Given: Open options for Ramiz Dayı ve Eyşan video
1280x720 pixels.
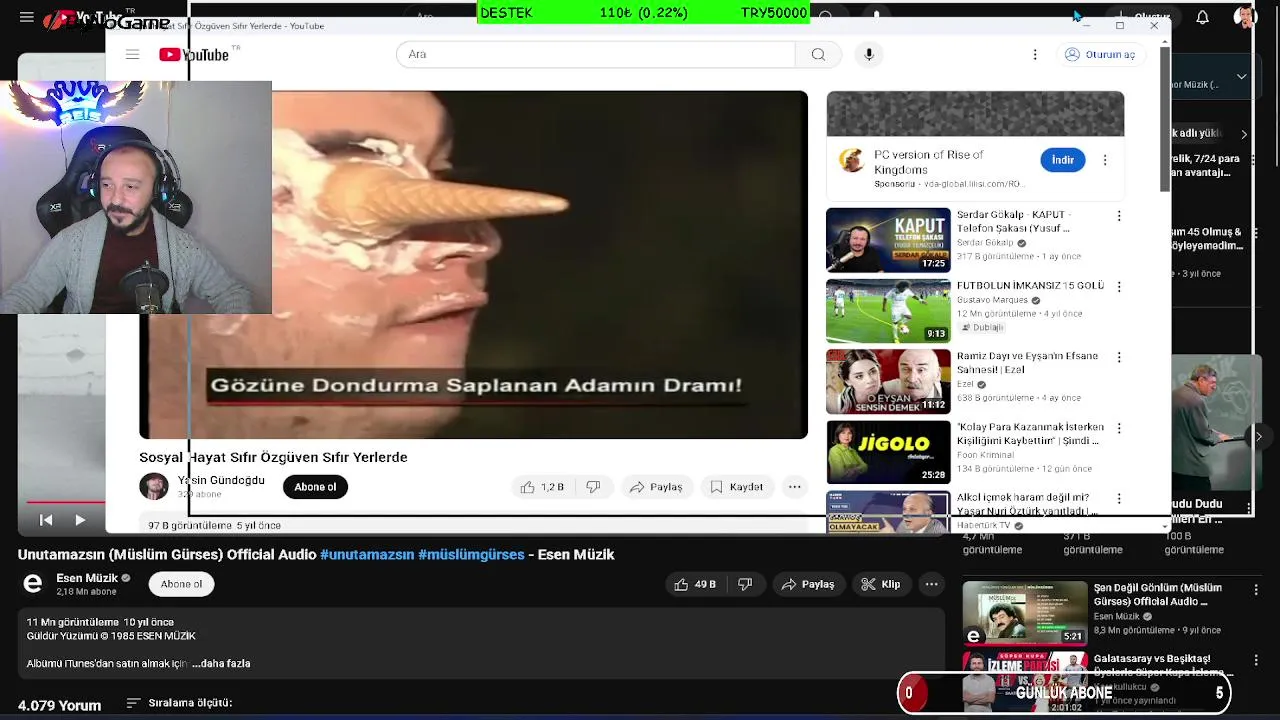Looking at the screenshot, I should coord(1119,357).
